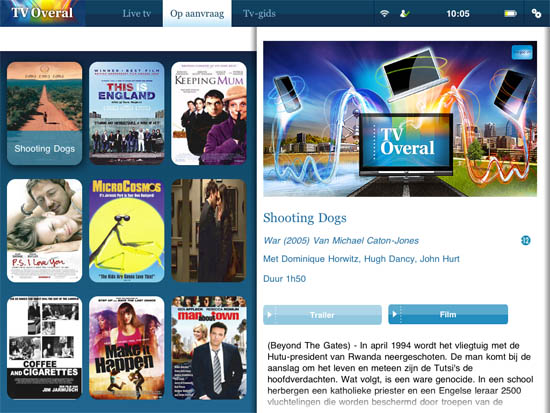Click the user status icon
550x413 pixels.
pyautogui.click(x=404, y=14)
